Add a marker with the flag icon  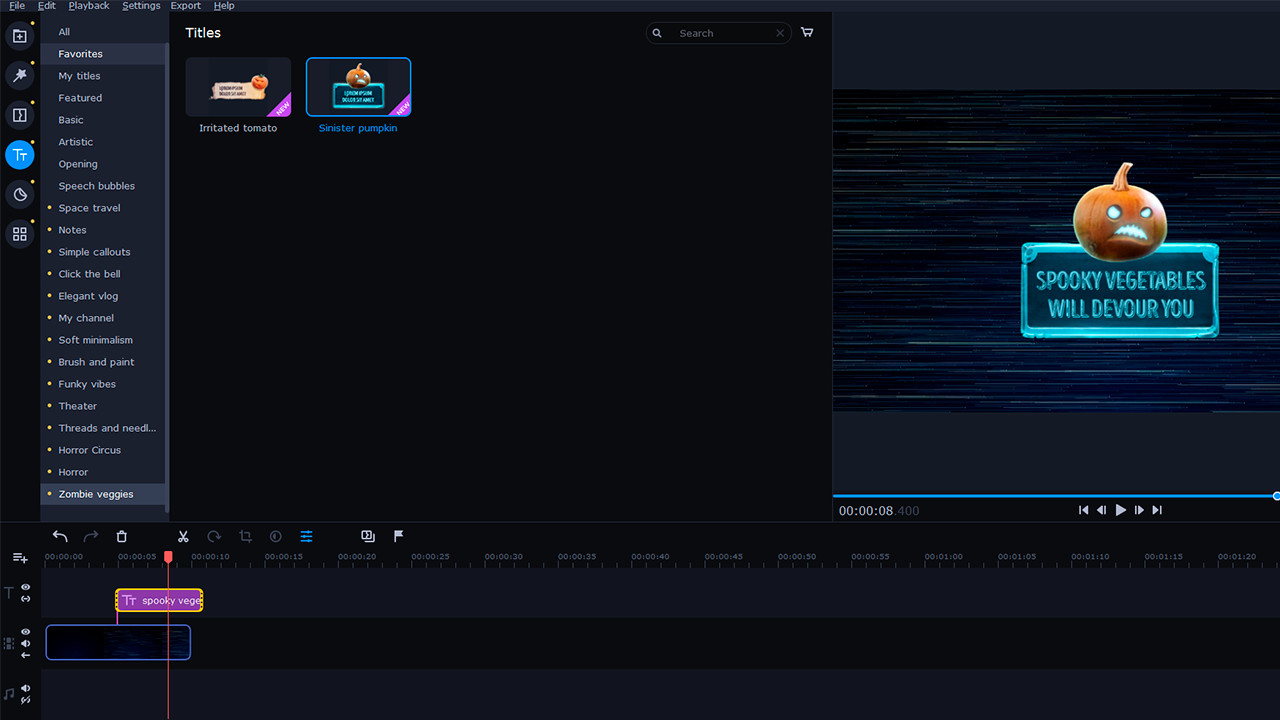pos(398,536)
